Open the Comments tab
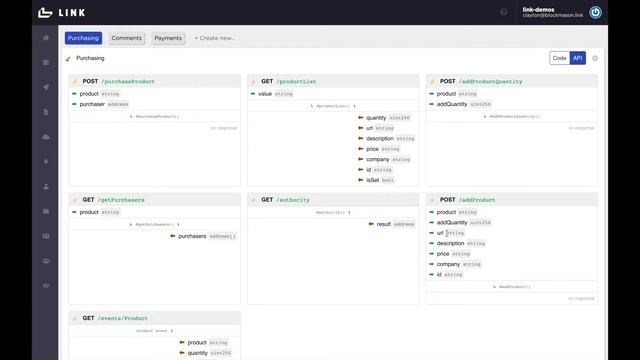 click(x=127, y=38)
